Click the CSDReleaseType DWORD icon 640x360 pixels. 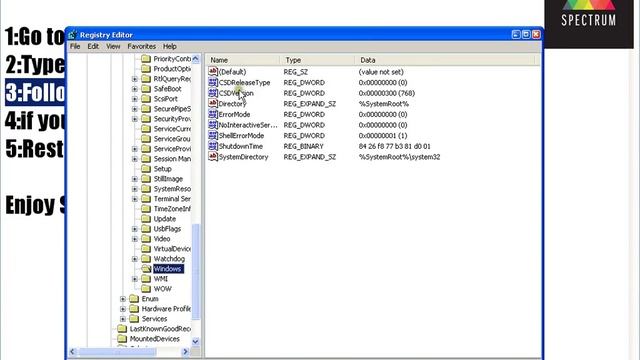point(213,82)
